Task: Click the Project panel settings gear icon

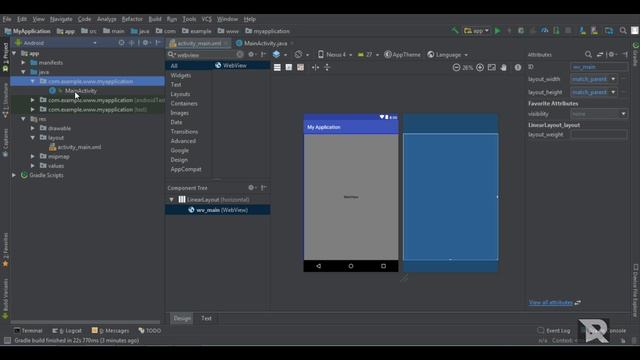Action: pos(146,42)
